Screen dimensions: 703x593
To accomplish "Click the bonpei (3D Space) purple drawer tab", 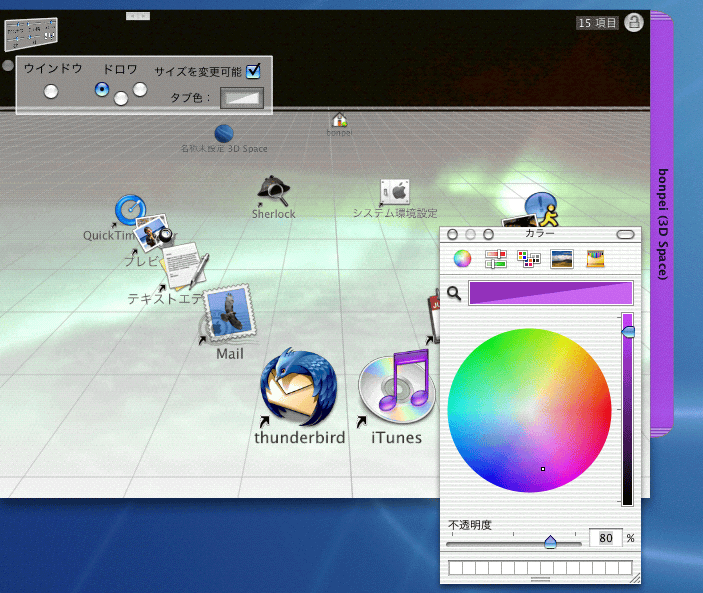I will point(662,224).
